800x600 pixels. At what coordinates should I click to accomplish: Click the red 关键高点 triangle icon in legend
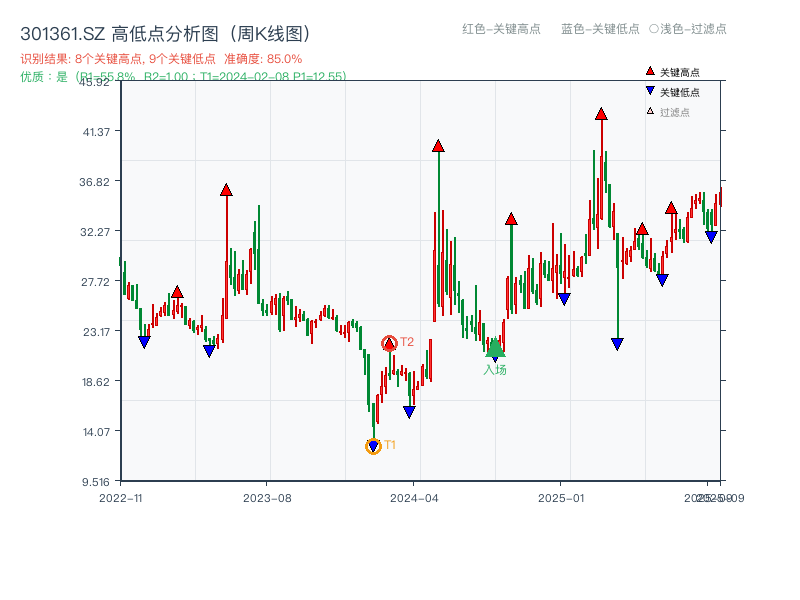pyautogui.click(x=648, y=70)
